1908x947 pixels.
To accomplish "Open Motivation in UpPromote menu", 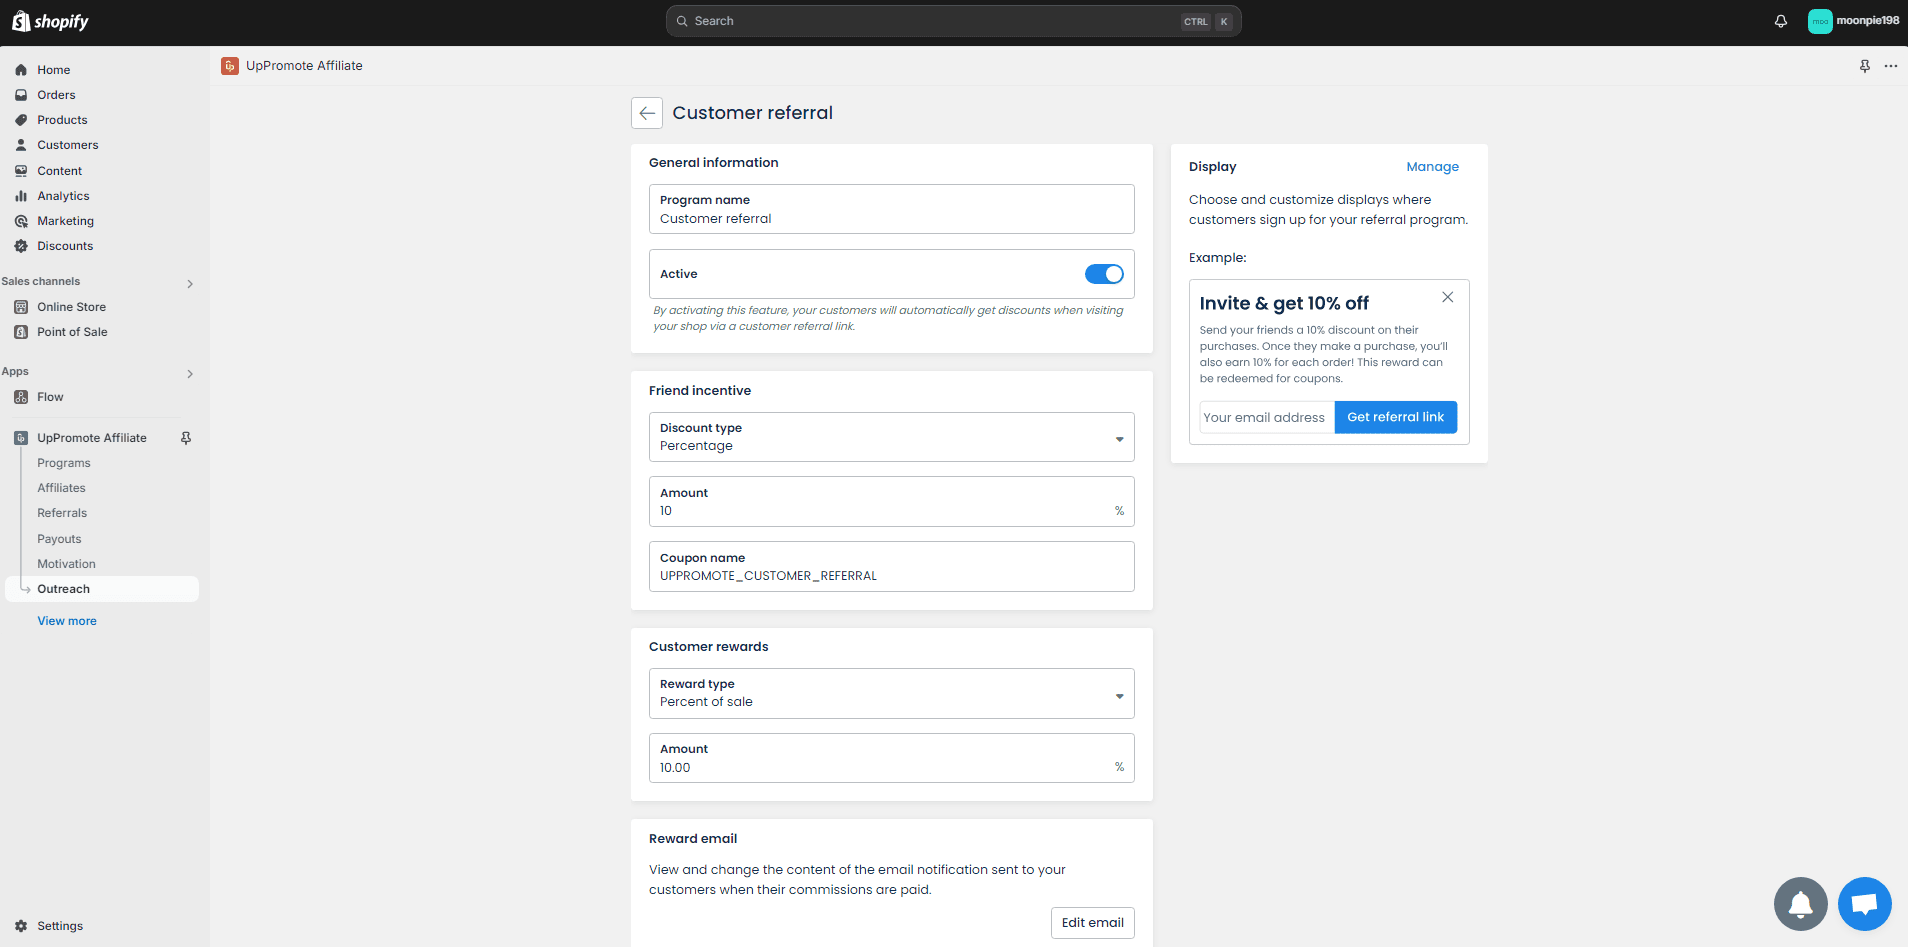I will pos(67,564).
